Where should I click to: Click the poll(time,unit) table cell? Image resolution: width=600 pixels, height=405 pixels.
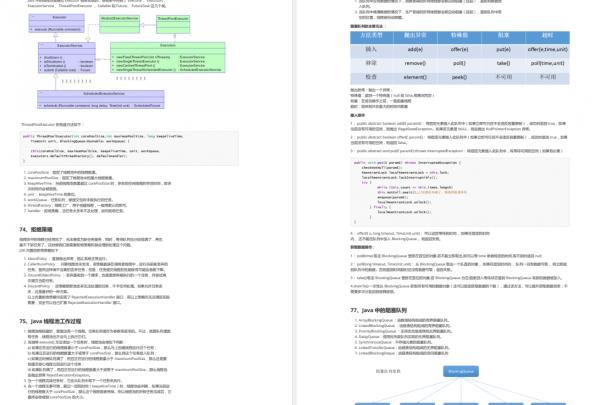(548, 64)
